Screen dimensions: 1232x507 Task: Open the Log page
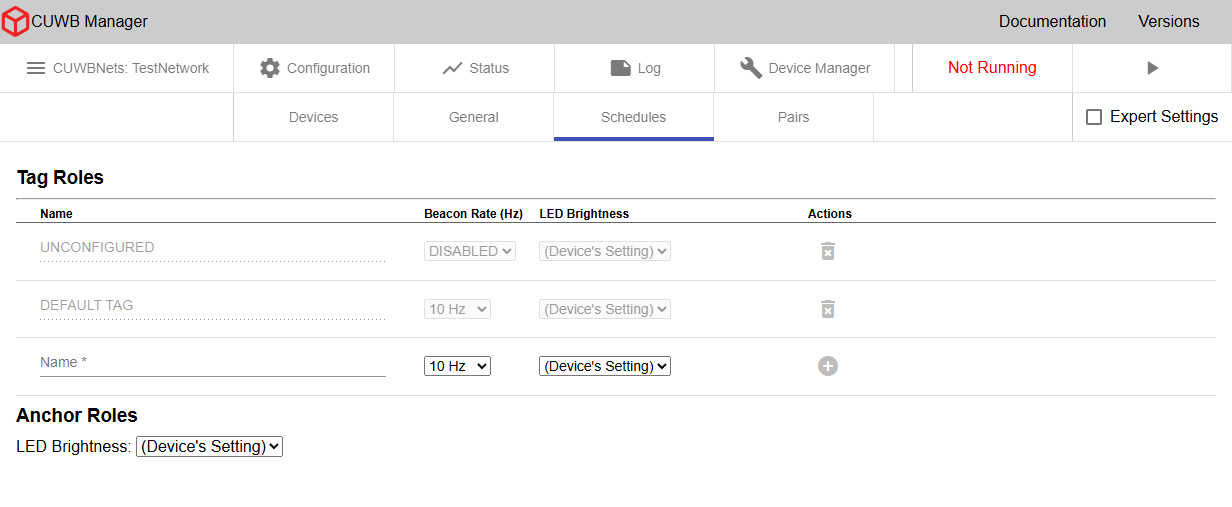635,68
